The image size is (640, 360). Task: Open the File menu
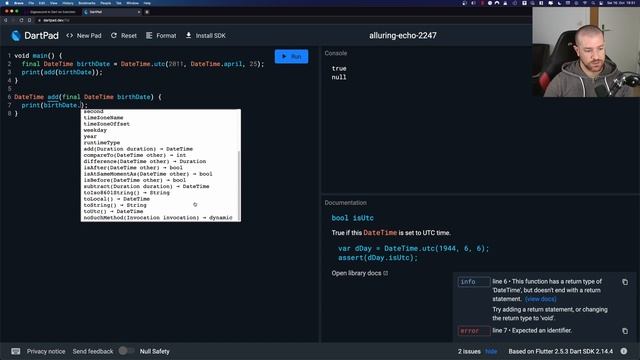point(31,3)
